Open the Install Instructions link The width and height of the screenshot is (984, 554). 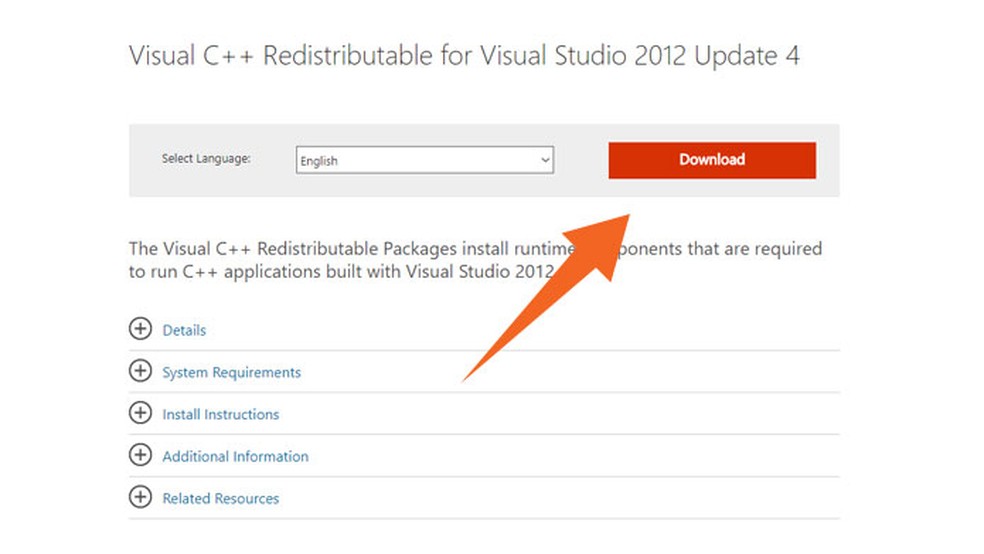pos(220,414)
